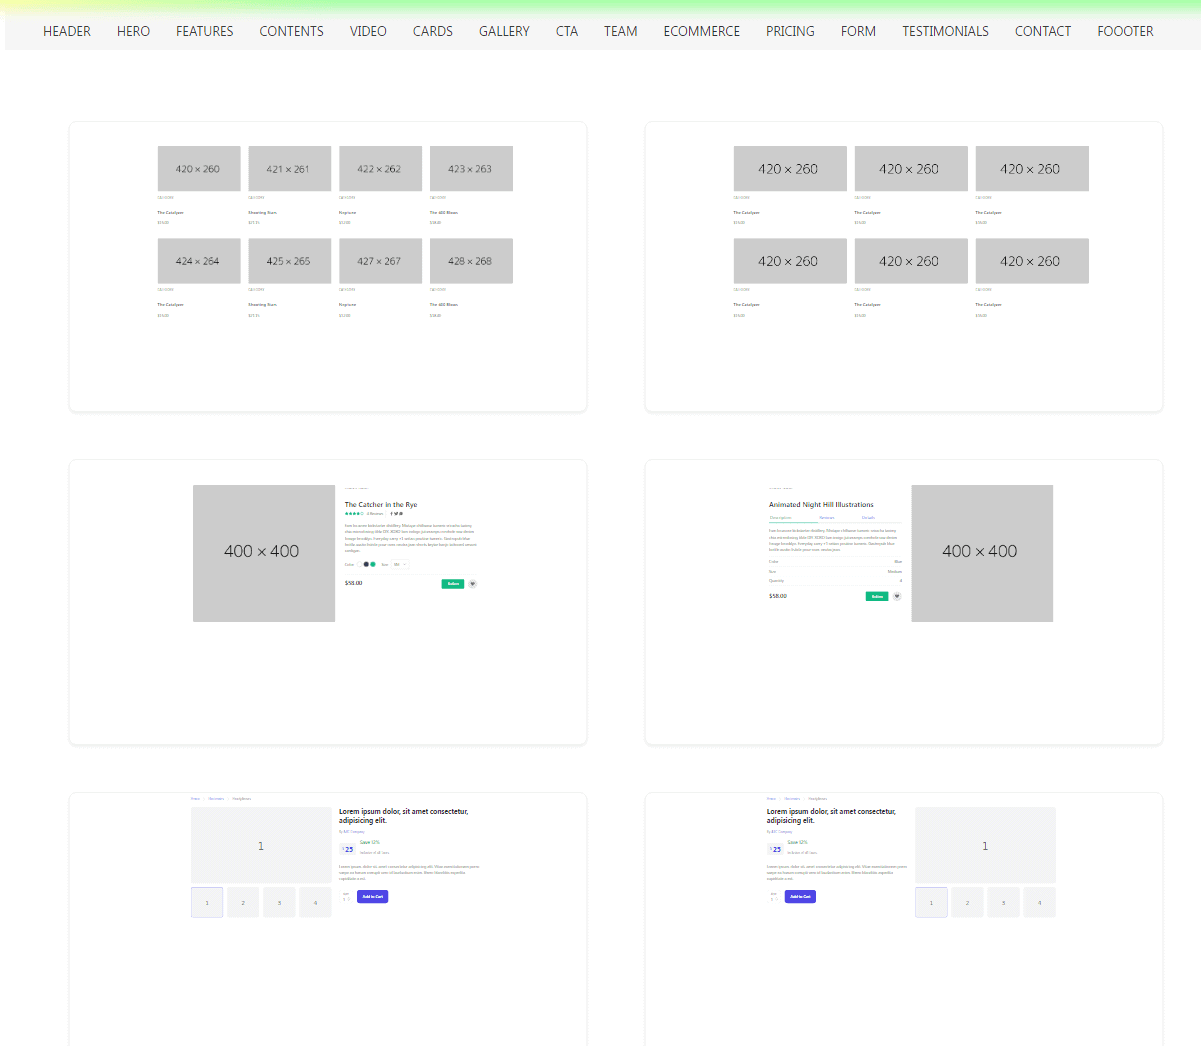The width and height of the screenshot is (1201, 1046).
Task: Select the VIDEO nav item
Action: pyautogui.click(x=368, y=31)
